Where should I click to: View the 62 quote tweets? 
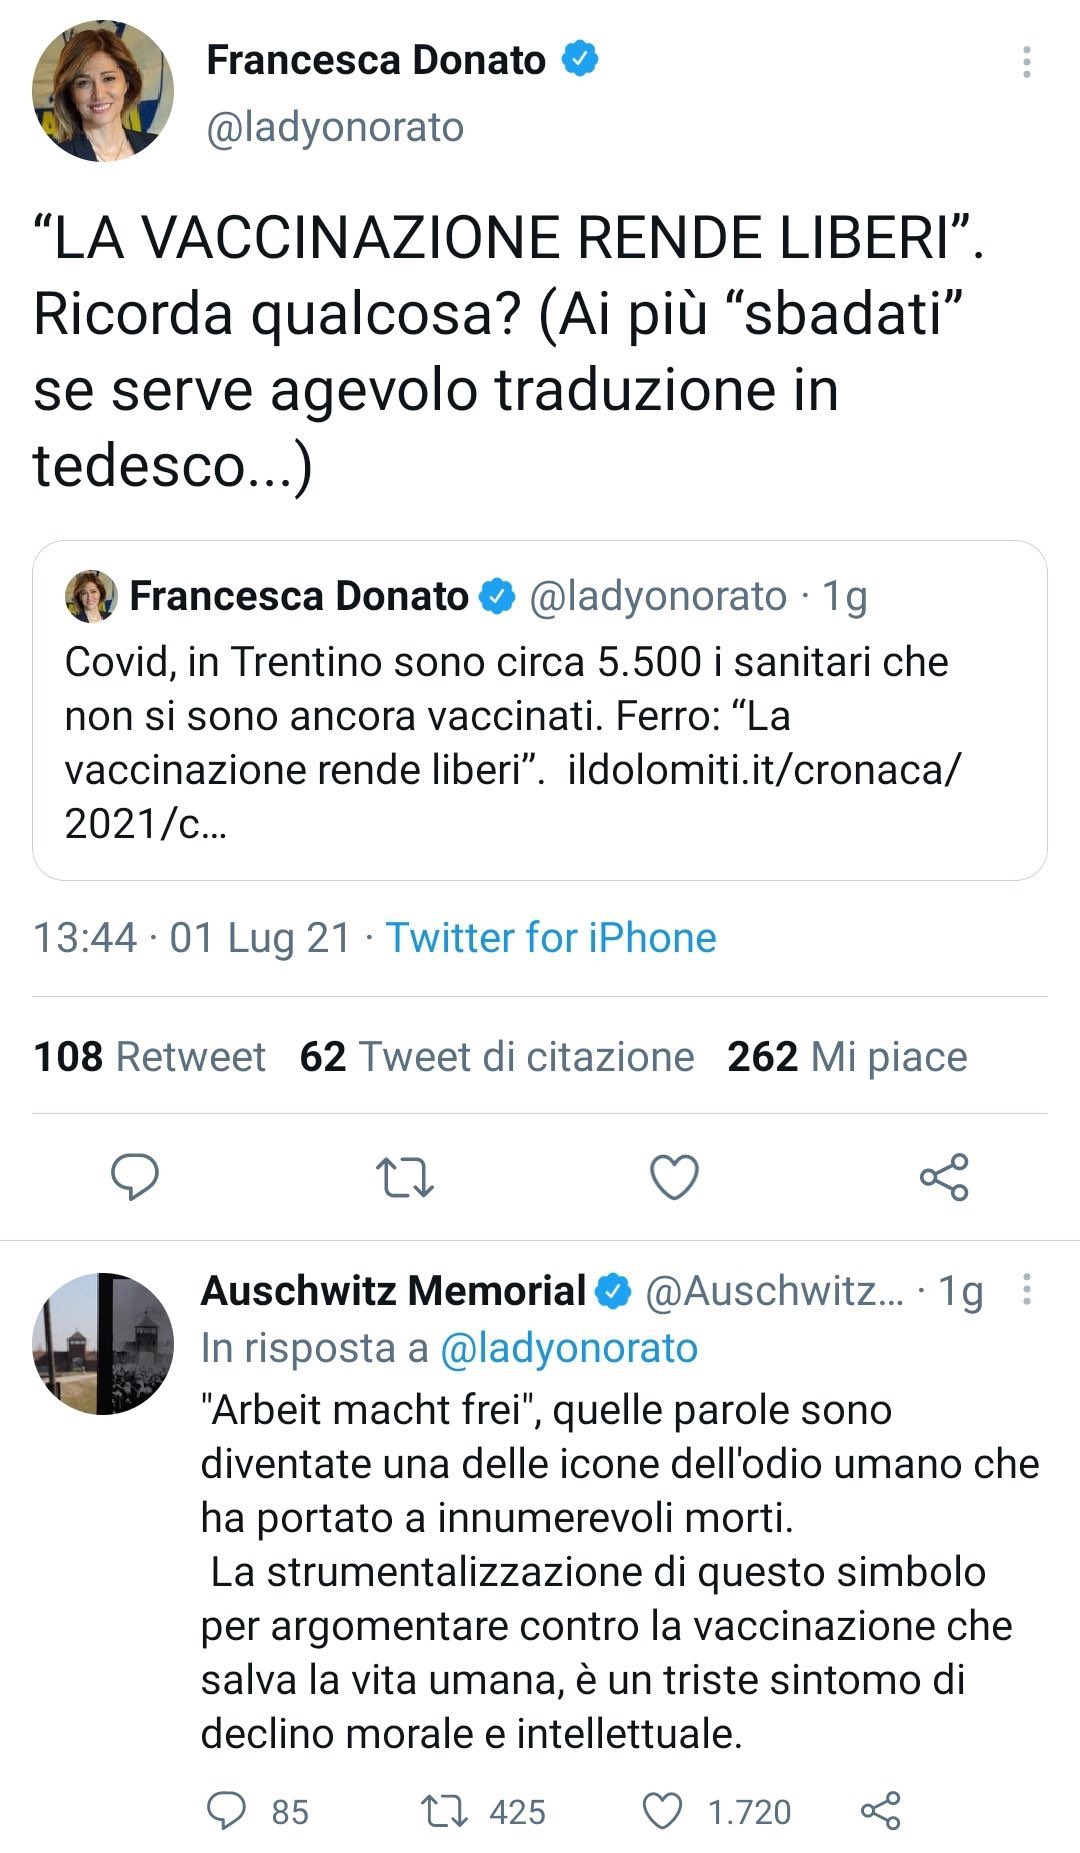496,1057
